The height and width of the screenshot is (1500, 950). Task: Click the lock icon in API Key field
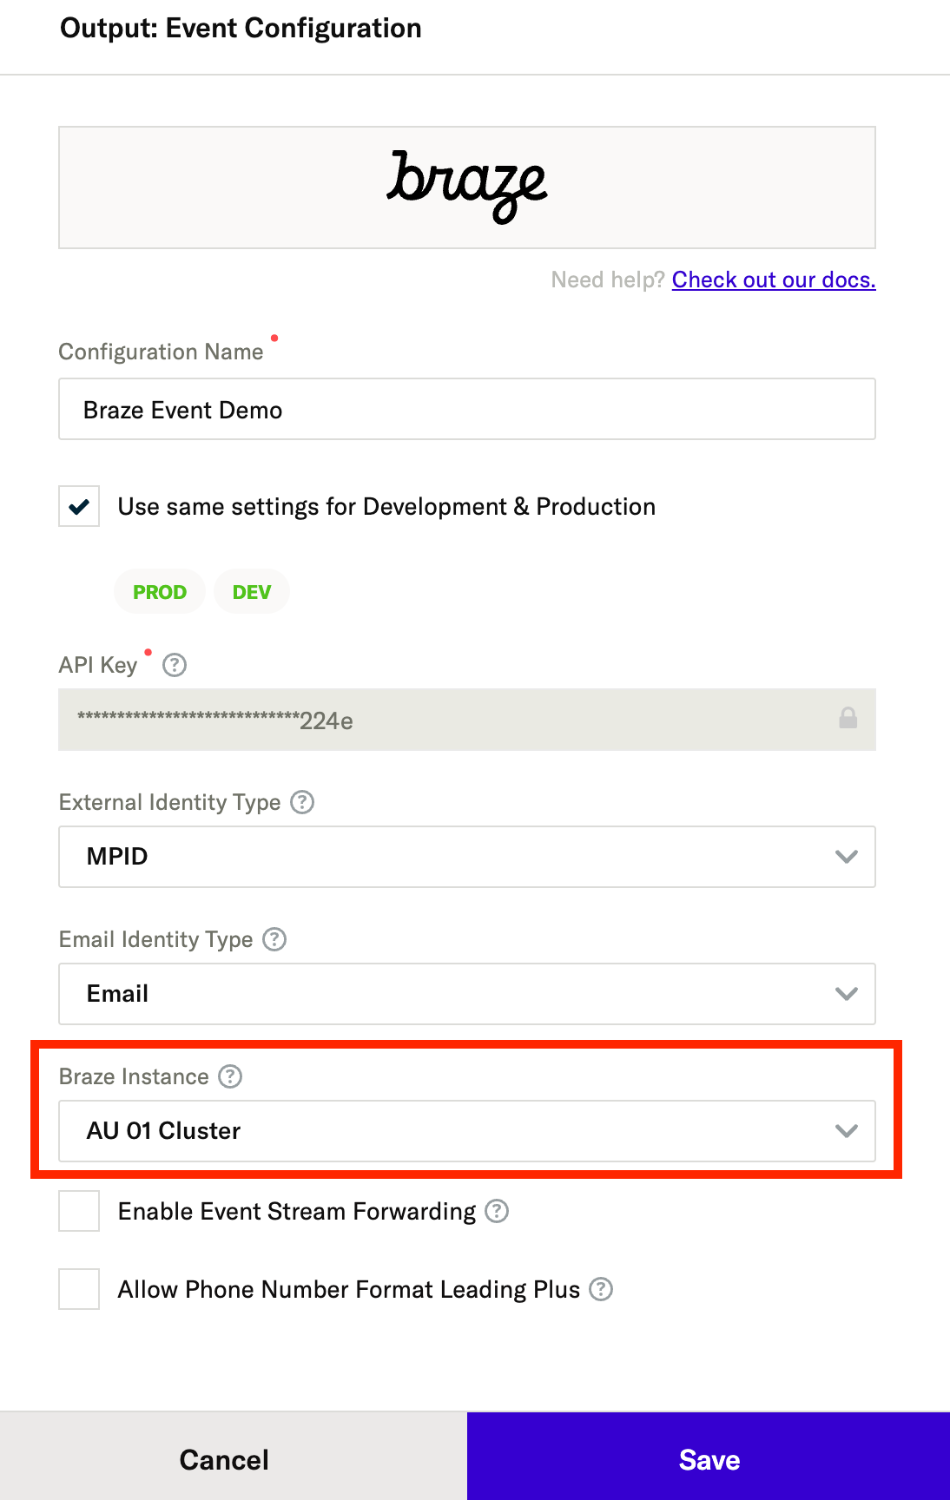point(848,718)
